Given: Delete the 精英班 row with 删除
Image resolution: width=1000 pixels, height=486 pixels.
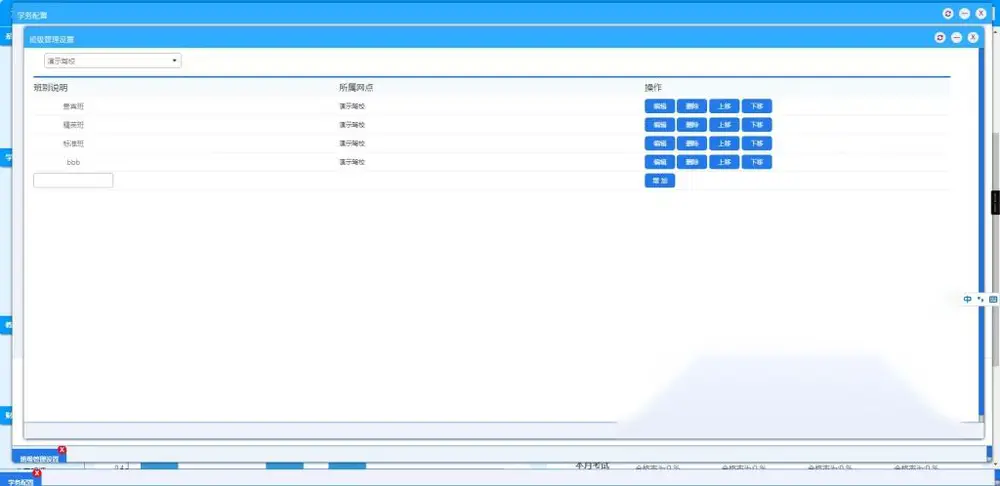Looking at the screenshot, I should 691,125.
